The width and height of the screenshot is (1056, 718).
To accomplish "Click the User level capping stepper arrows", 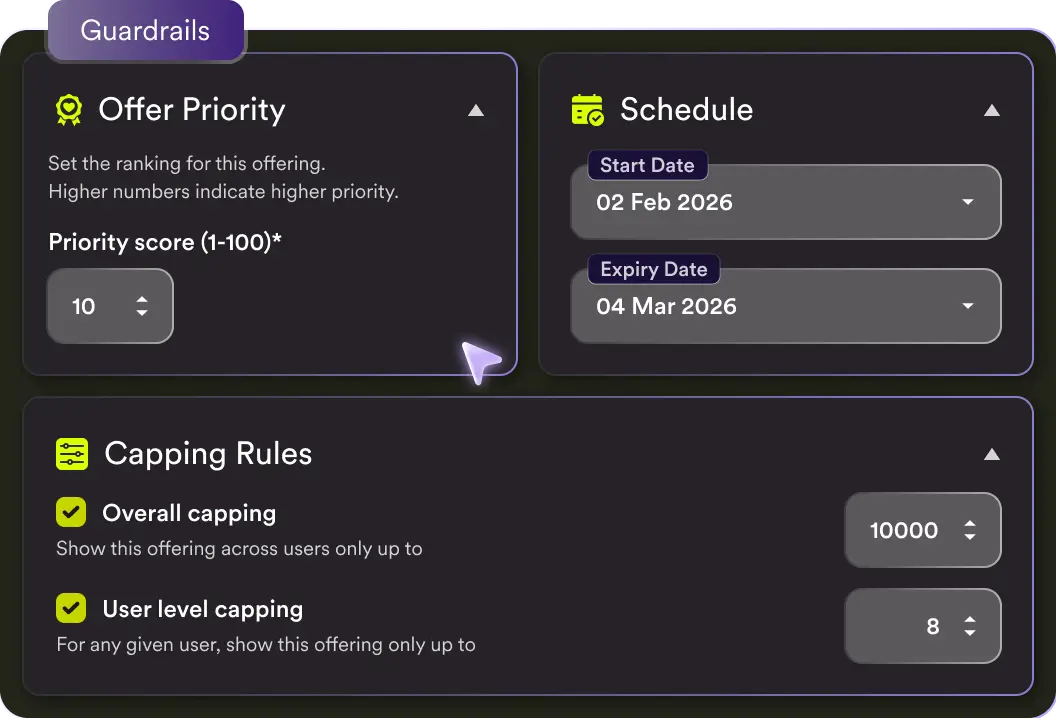I will [x=969, y=627].
